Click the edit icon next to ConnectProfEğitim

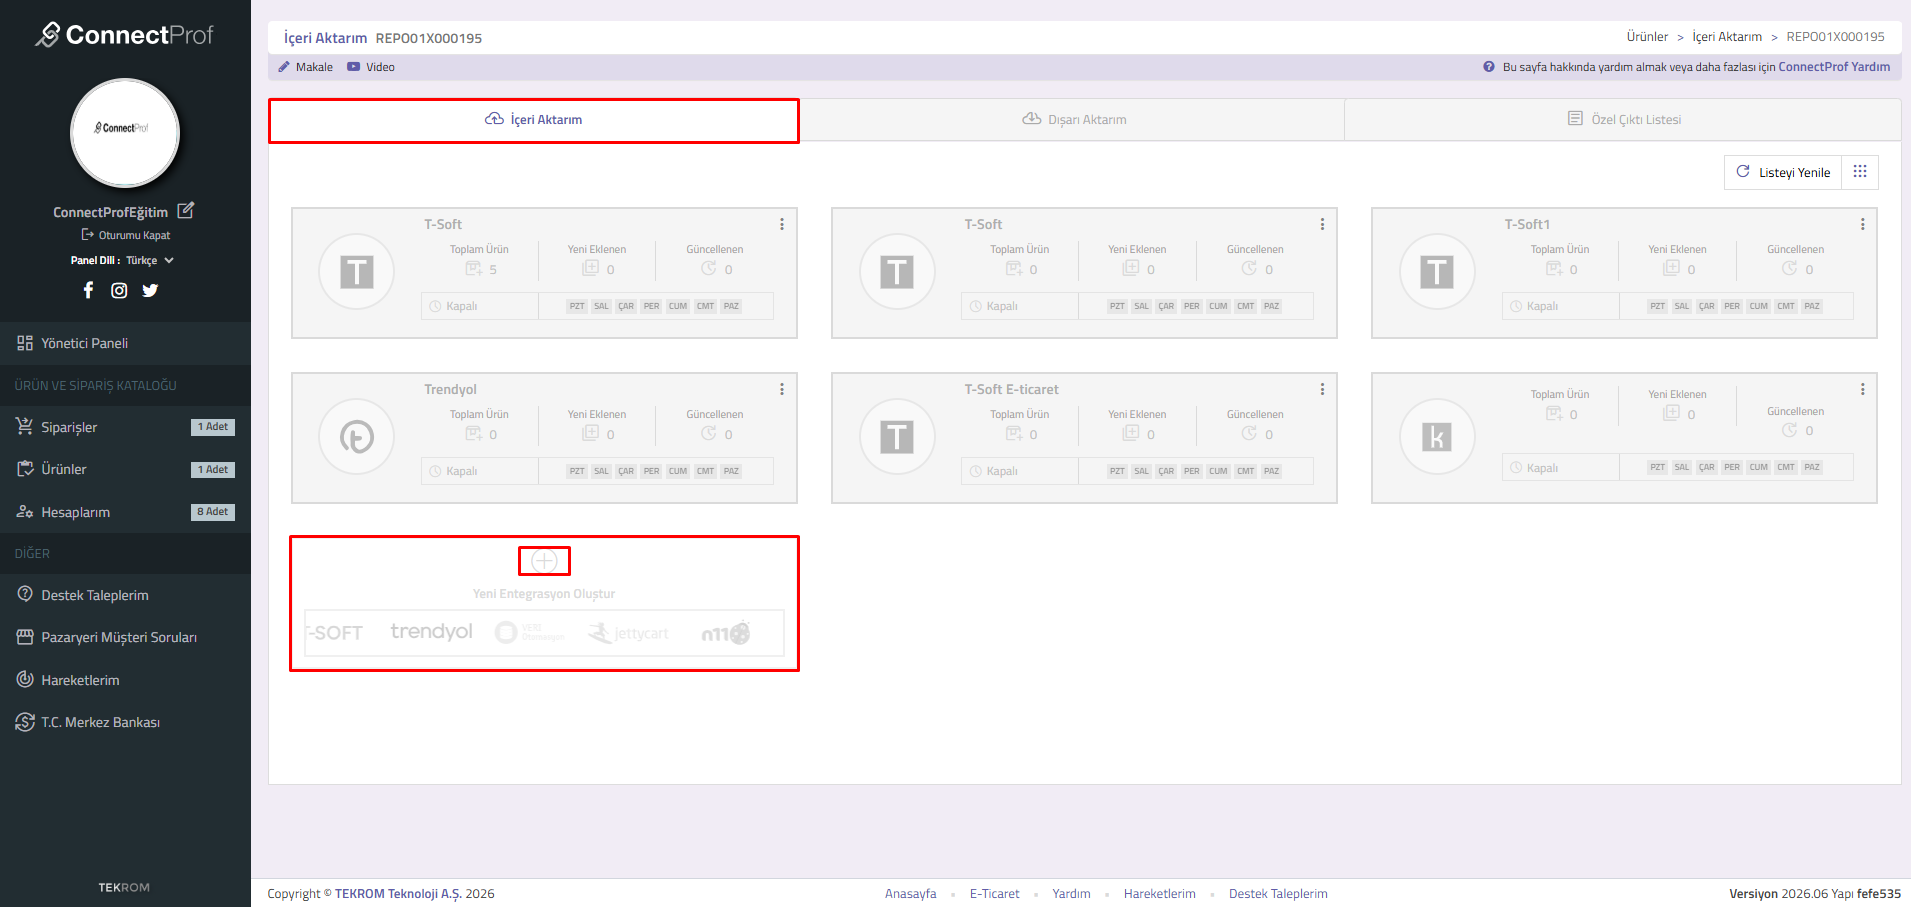186,211
